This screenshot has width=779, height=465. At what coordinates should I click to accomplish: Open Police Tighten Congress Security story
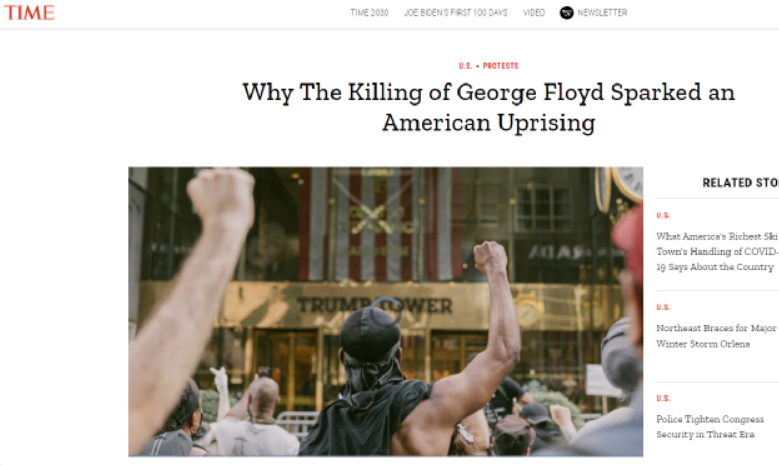pyautogui.click(x=710, y=426)
